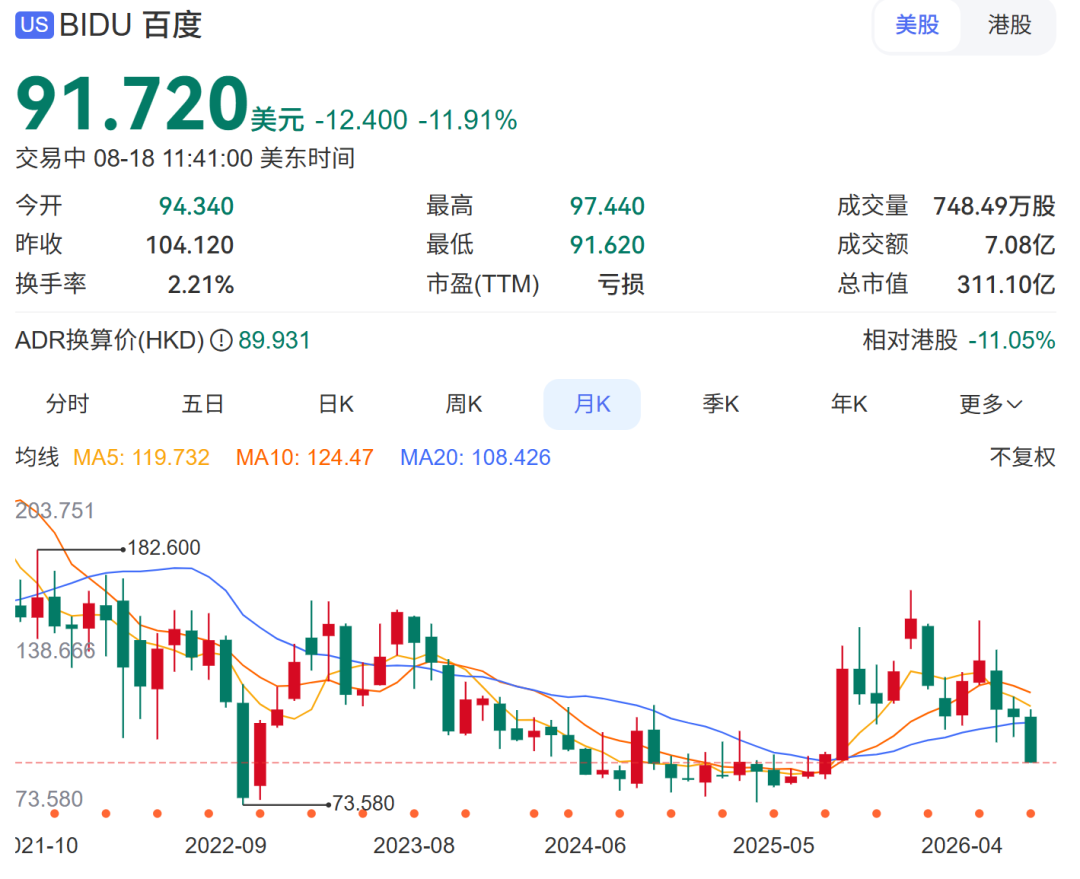
Task: Click the current price 91.720
Action: (x=132, y=104)
